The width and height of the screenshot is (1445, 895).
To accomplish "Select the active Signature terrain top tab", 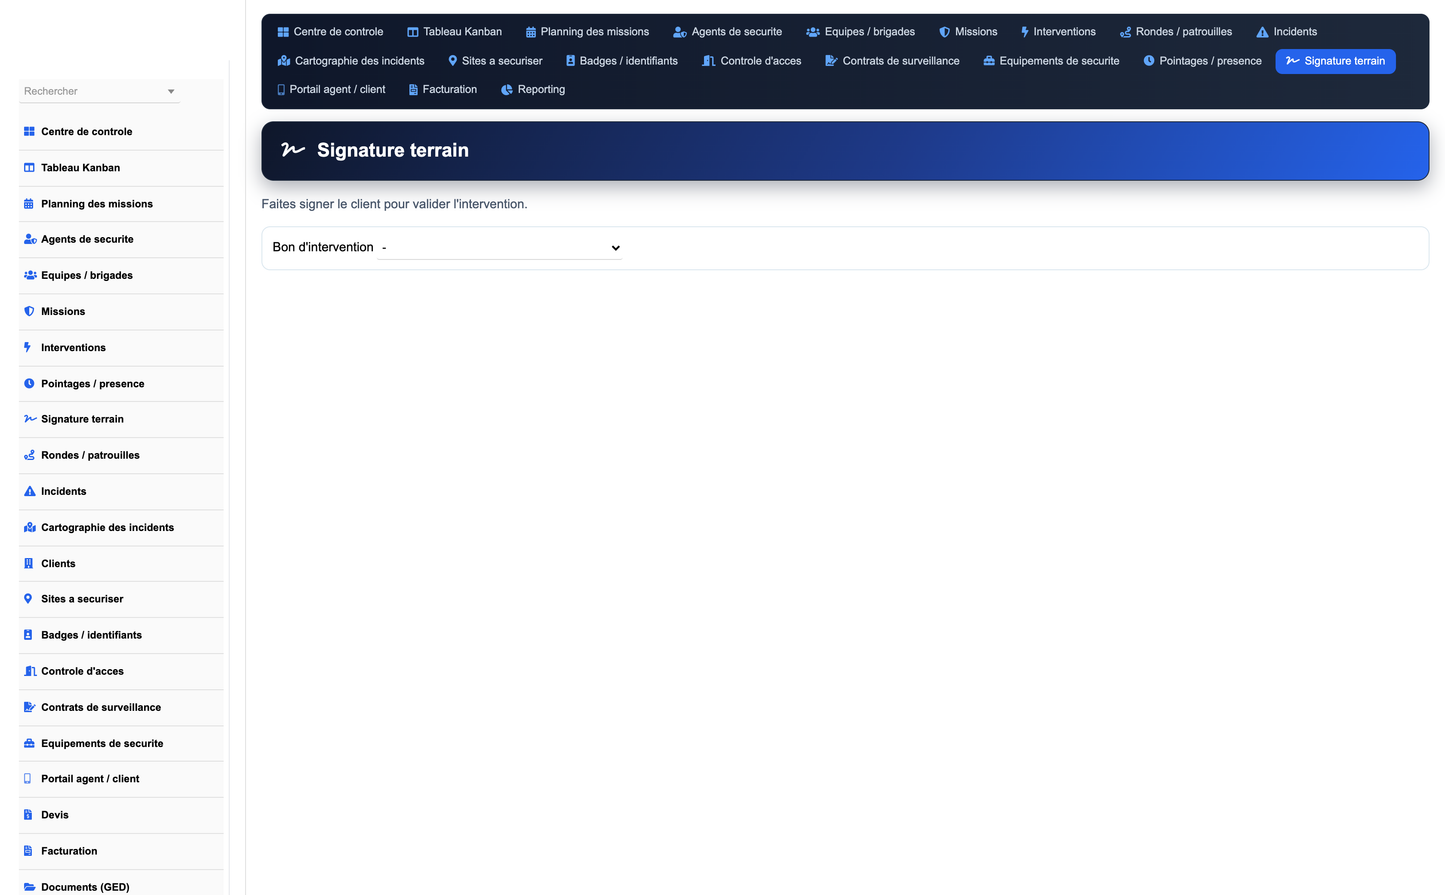I will tap(1335, 61).
